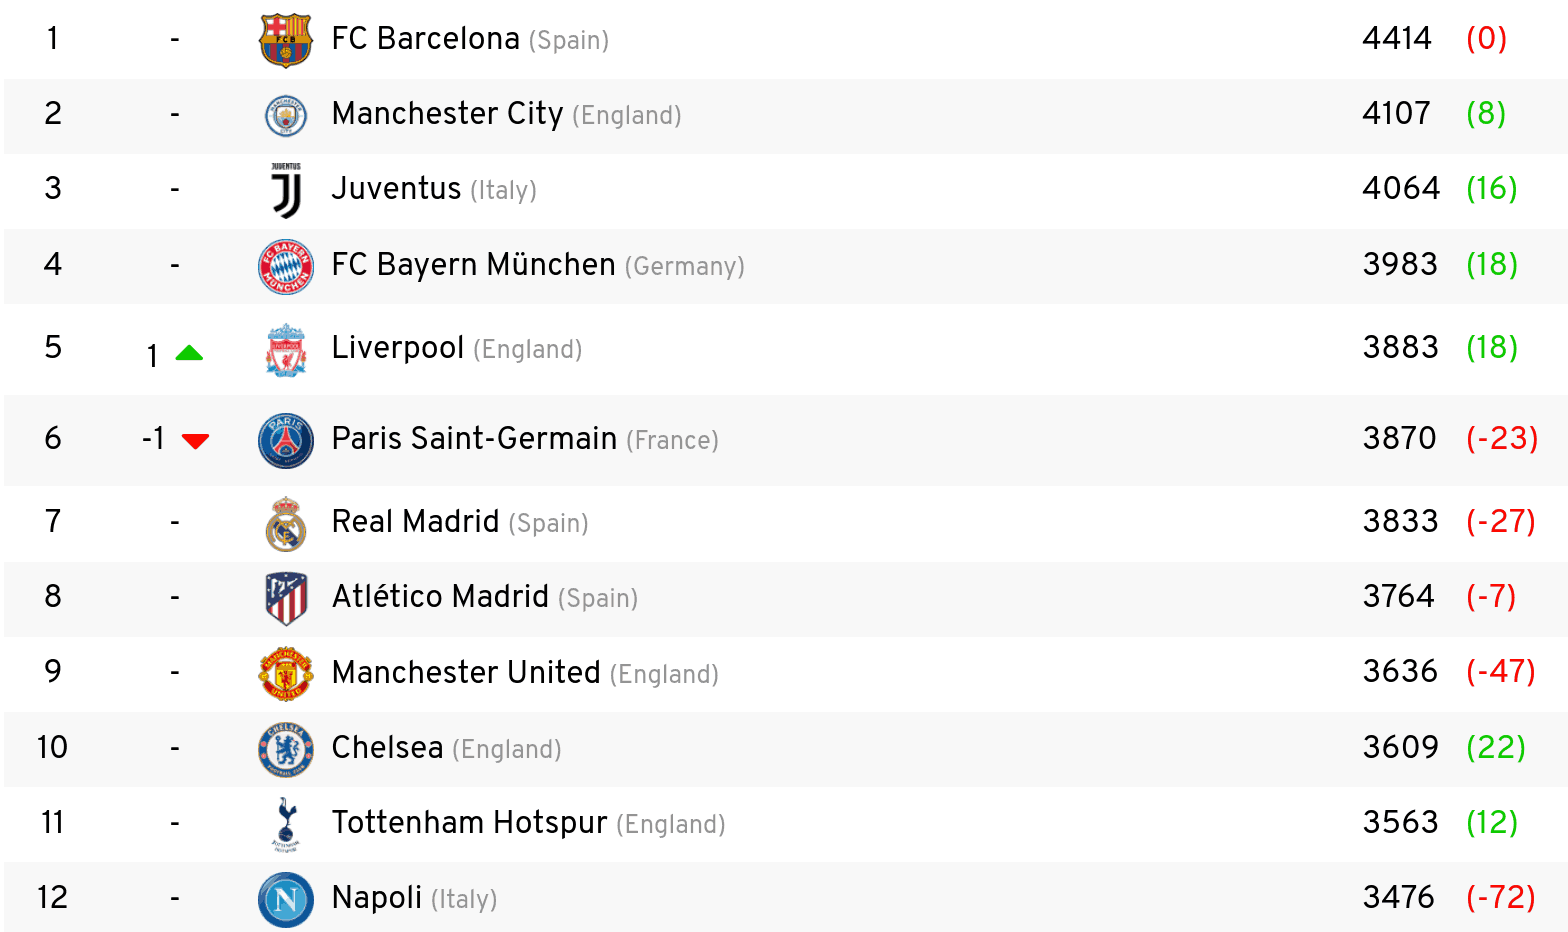The width and height of the screenshot is (1568, 932).
Task: Click Liverpool's green up arrow
Action: point(189,353)
